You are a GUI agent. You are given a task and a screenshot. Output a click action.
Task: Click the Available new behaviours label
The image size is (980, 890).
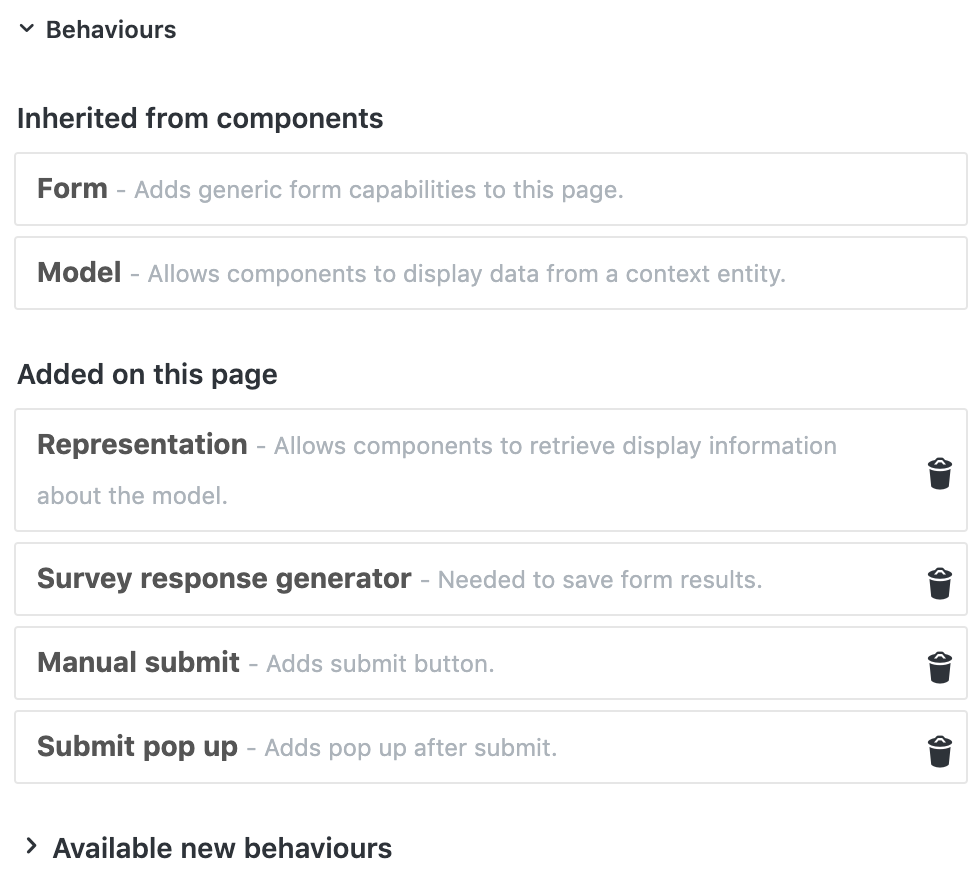click(222, 848)
